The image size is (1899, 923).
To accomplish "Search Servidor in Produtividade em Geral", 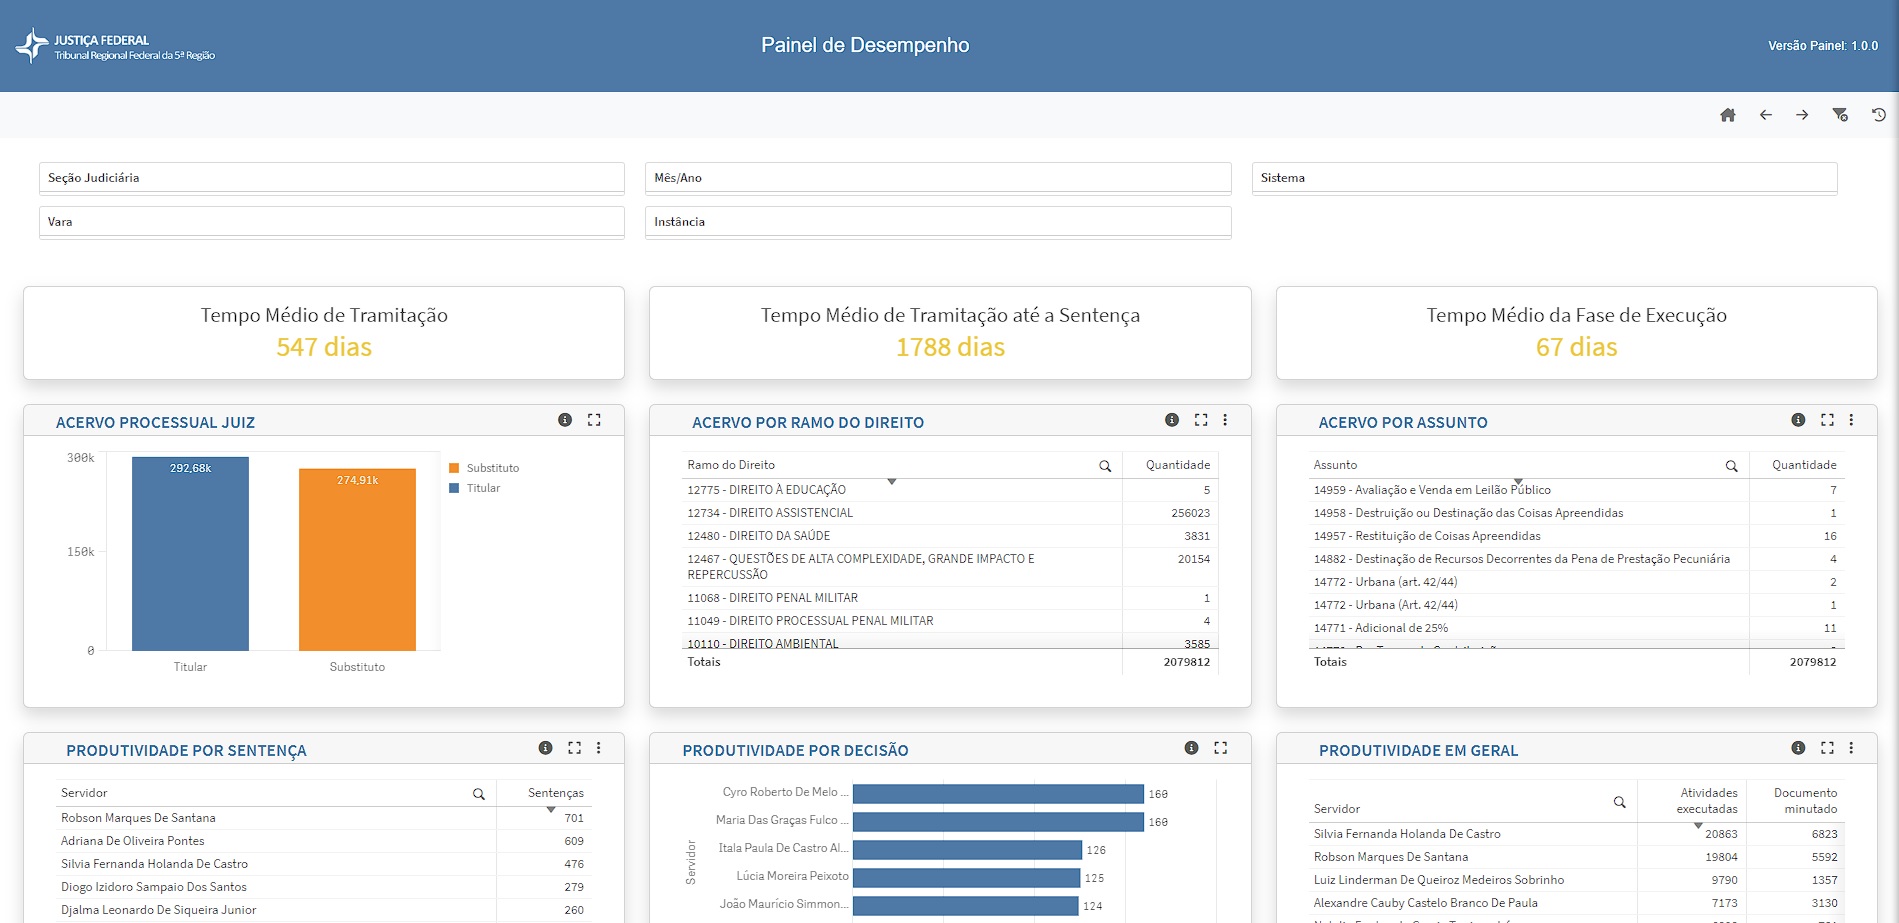I will [x=1619, y=802].
